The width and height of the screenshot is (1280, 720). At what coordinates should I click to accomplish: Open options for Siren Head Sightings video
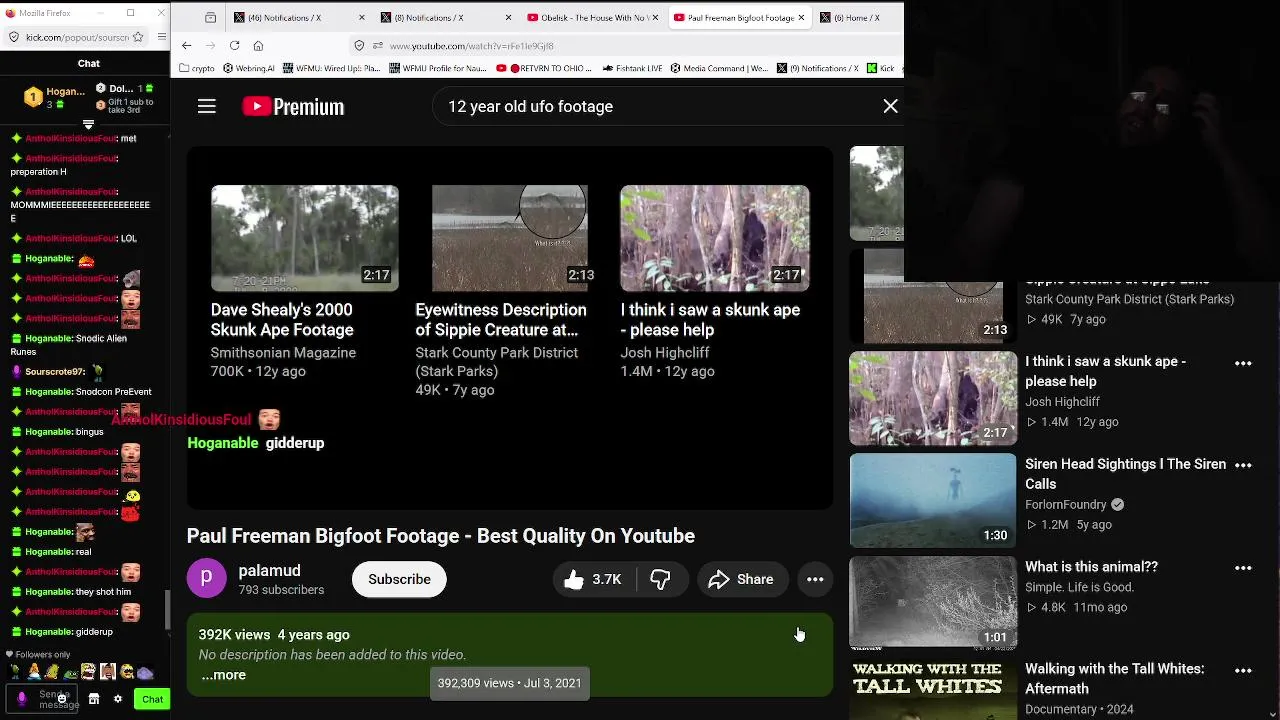[1243, 466]
